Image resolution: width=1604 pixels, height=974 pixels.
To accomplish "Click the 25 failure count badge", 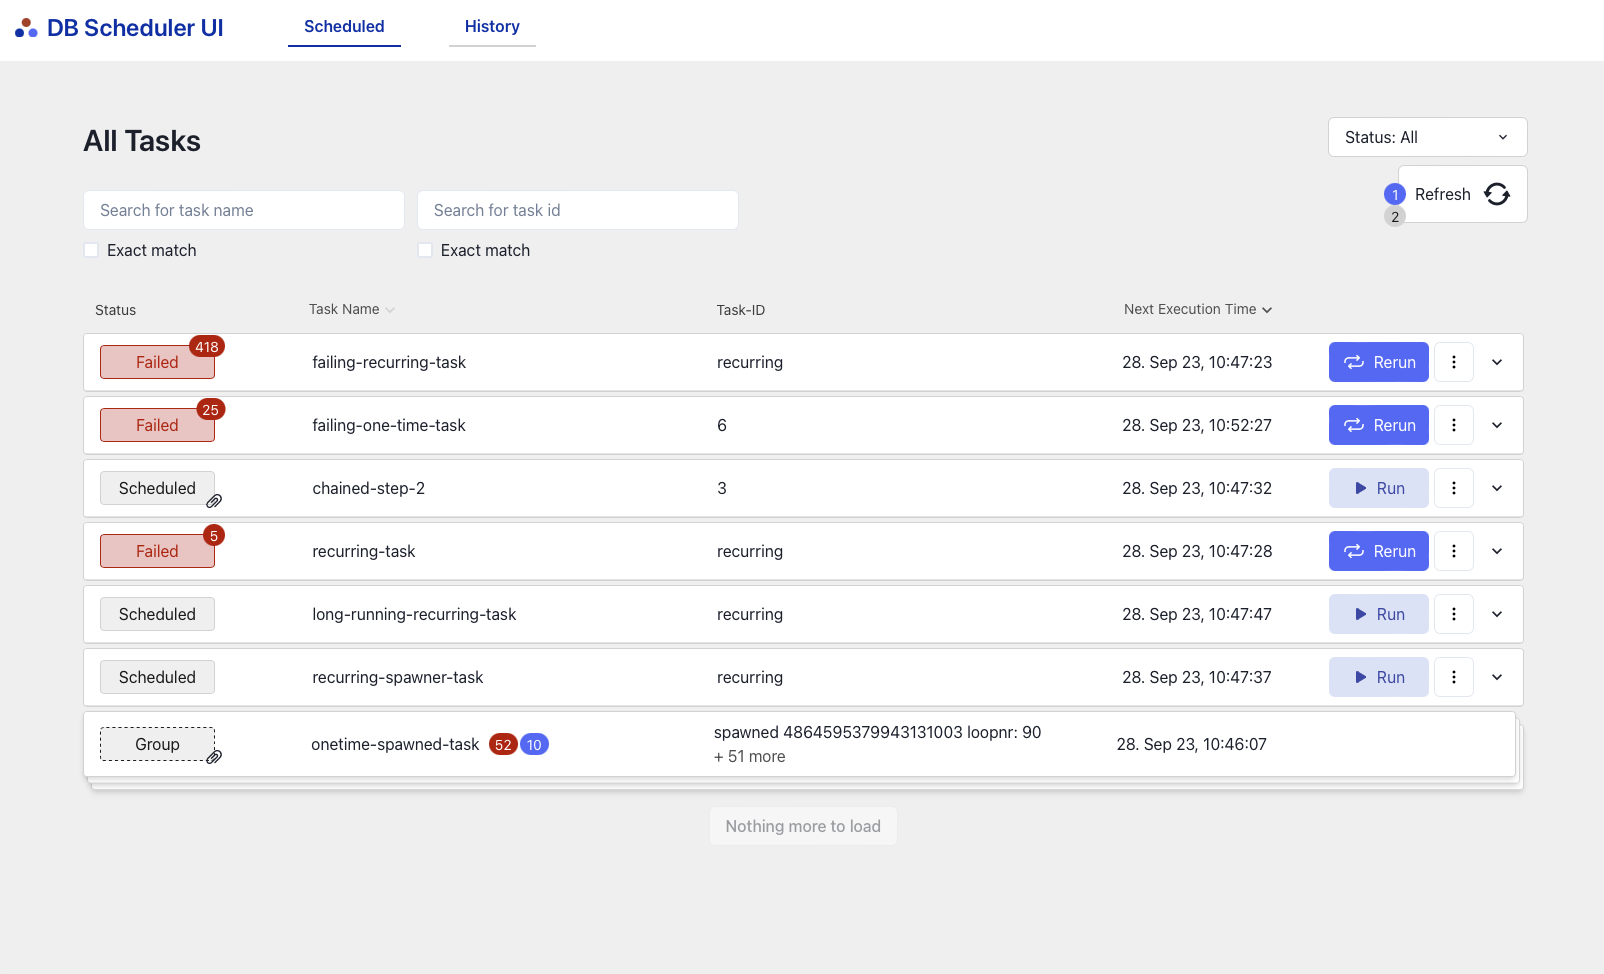I will click(x=210, y=410).
